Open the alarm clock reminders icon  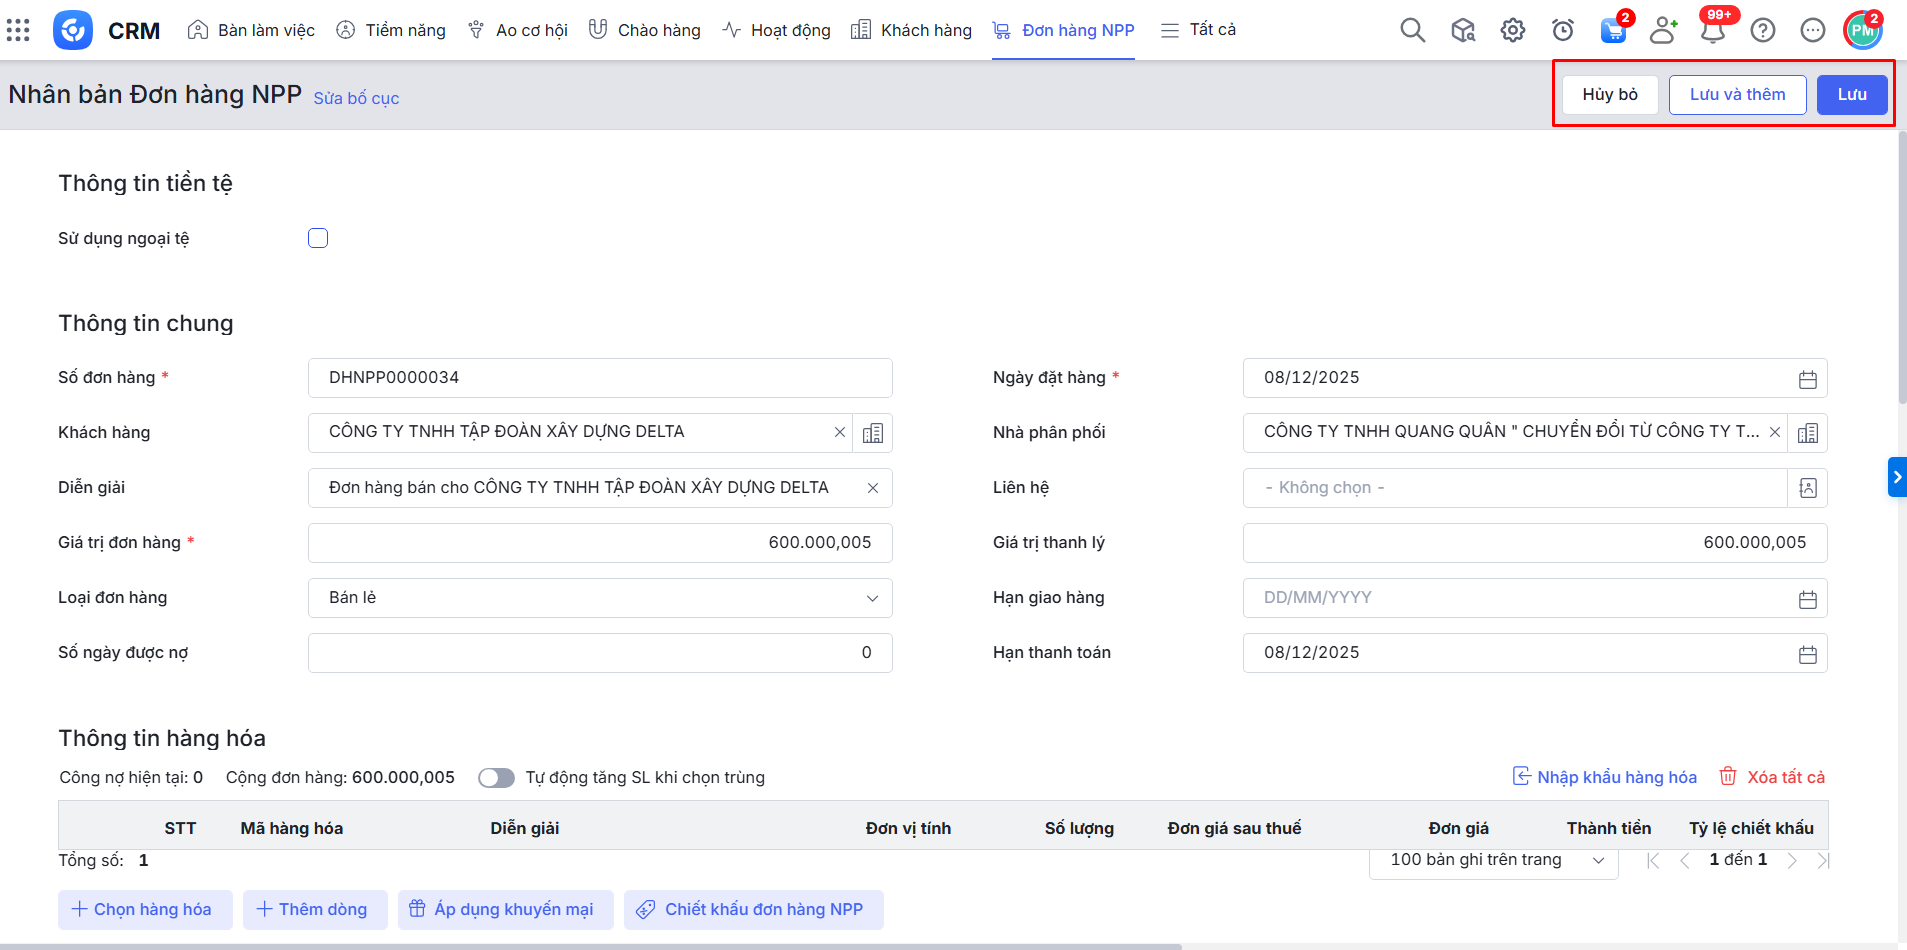[x=1562, y=30]
